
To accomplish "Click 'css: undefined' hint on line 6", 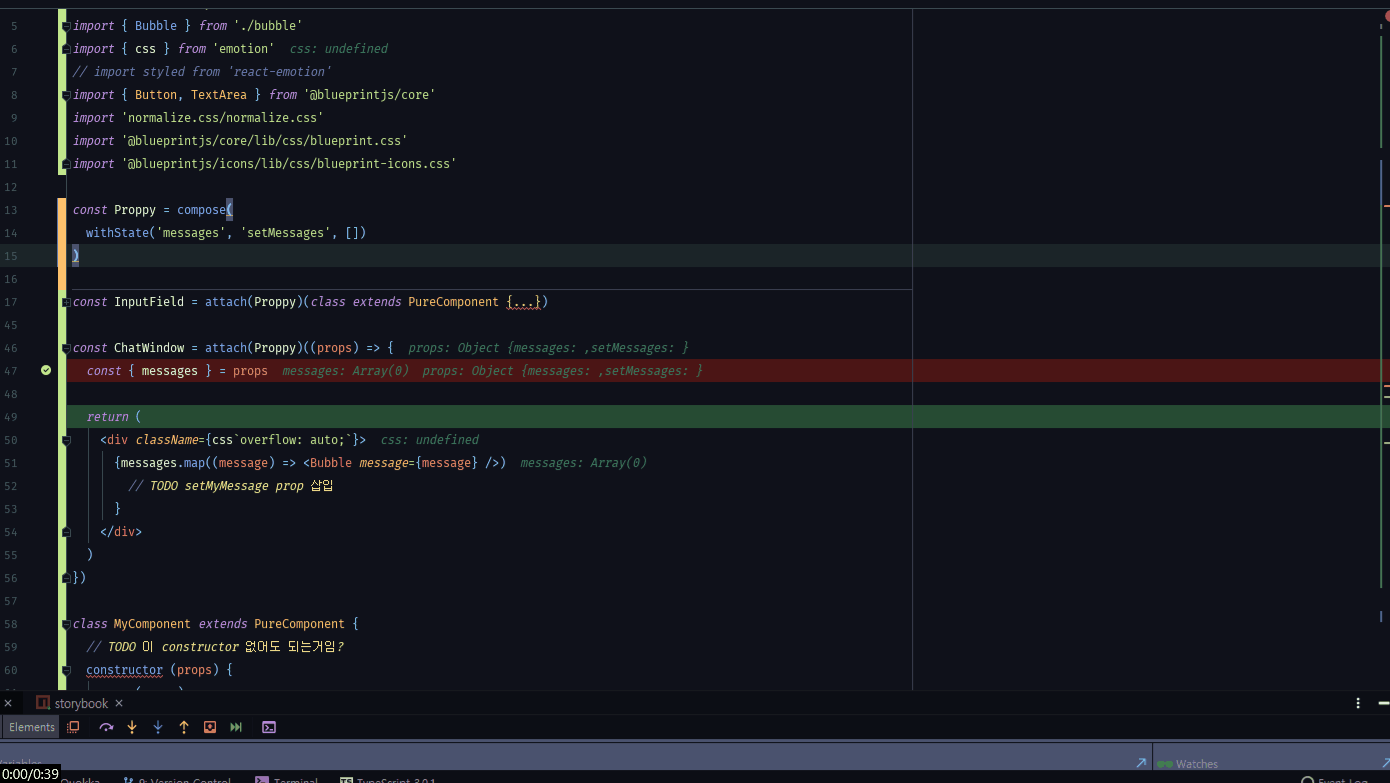I will (338, 49).
